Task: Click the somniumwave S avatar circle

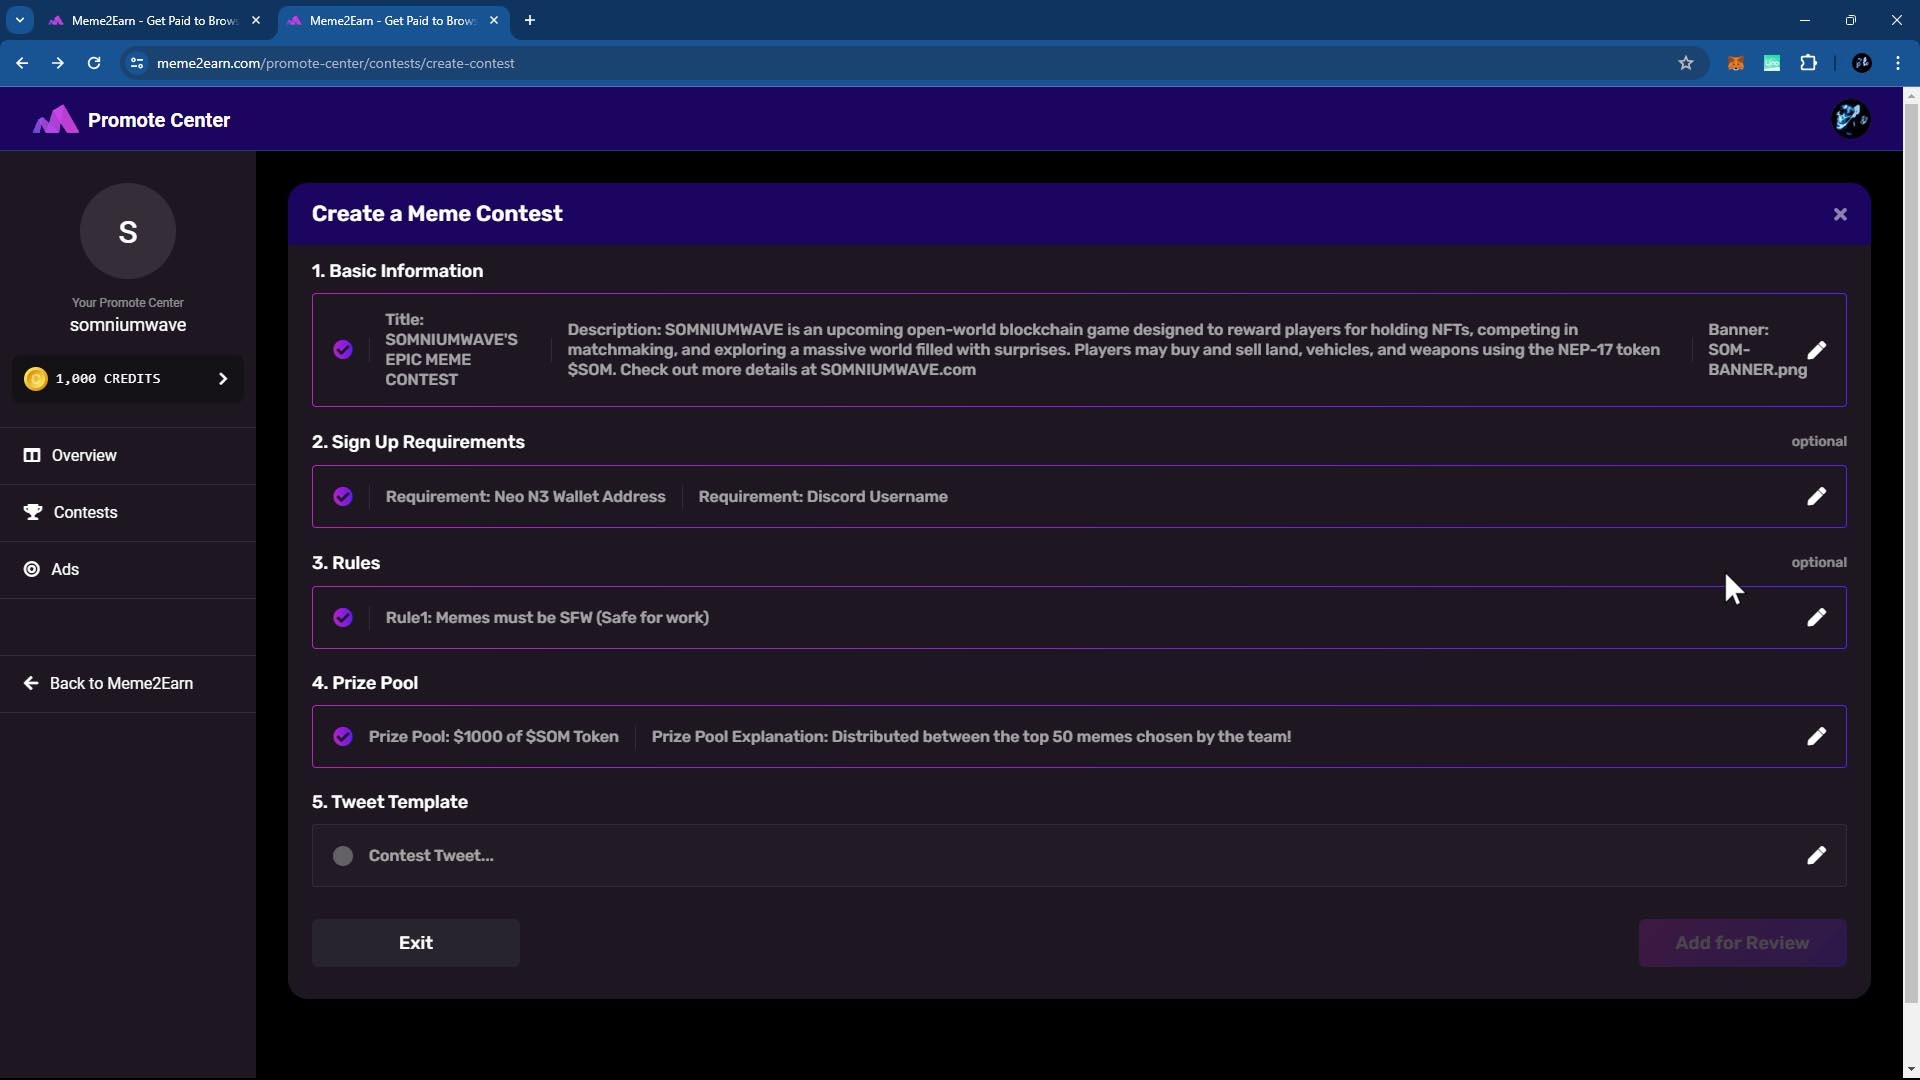Action: pyautogui.click(x=128, y=231)
